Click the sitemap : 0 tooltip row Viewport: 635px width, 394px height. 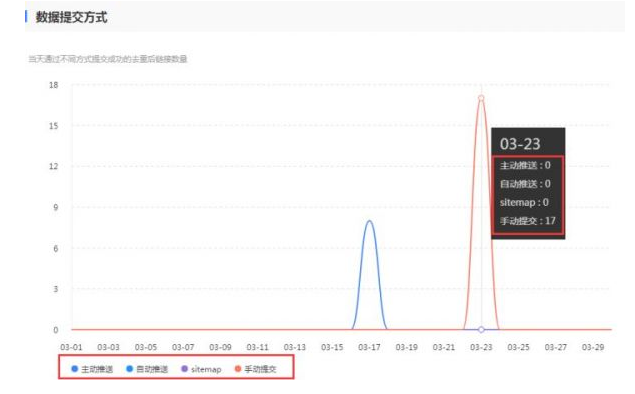(x=524, y=202)
